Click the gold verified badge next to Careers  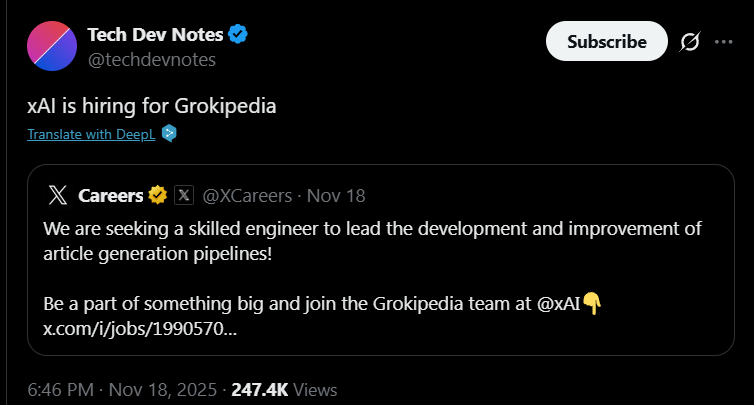pyautogui.click(x=158, y=194)
